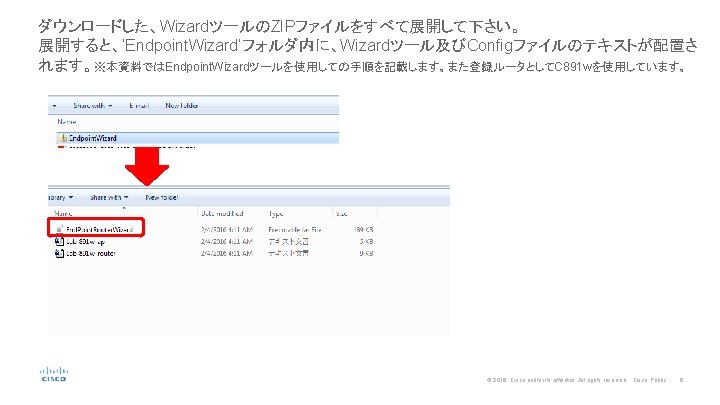This screenshot has height=405, width=720.
Task: Click 'New folder' in the lower Explorer toolbar
Action: [x=162, y=197]
